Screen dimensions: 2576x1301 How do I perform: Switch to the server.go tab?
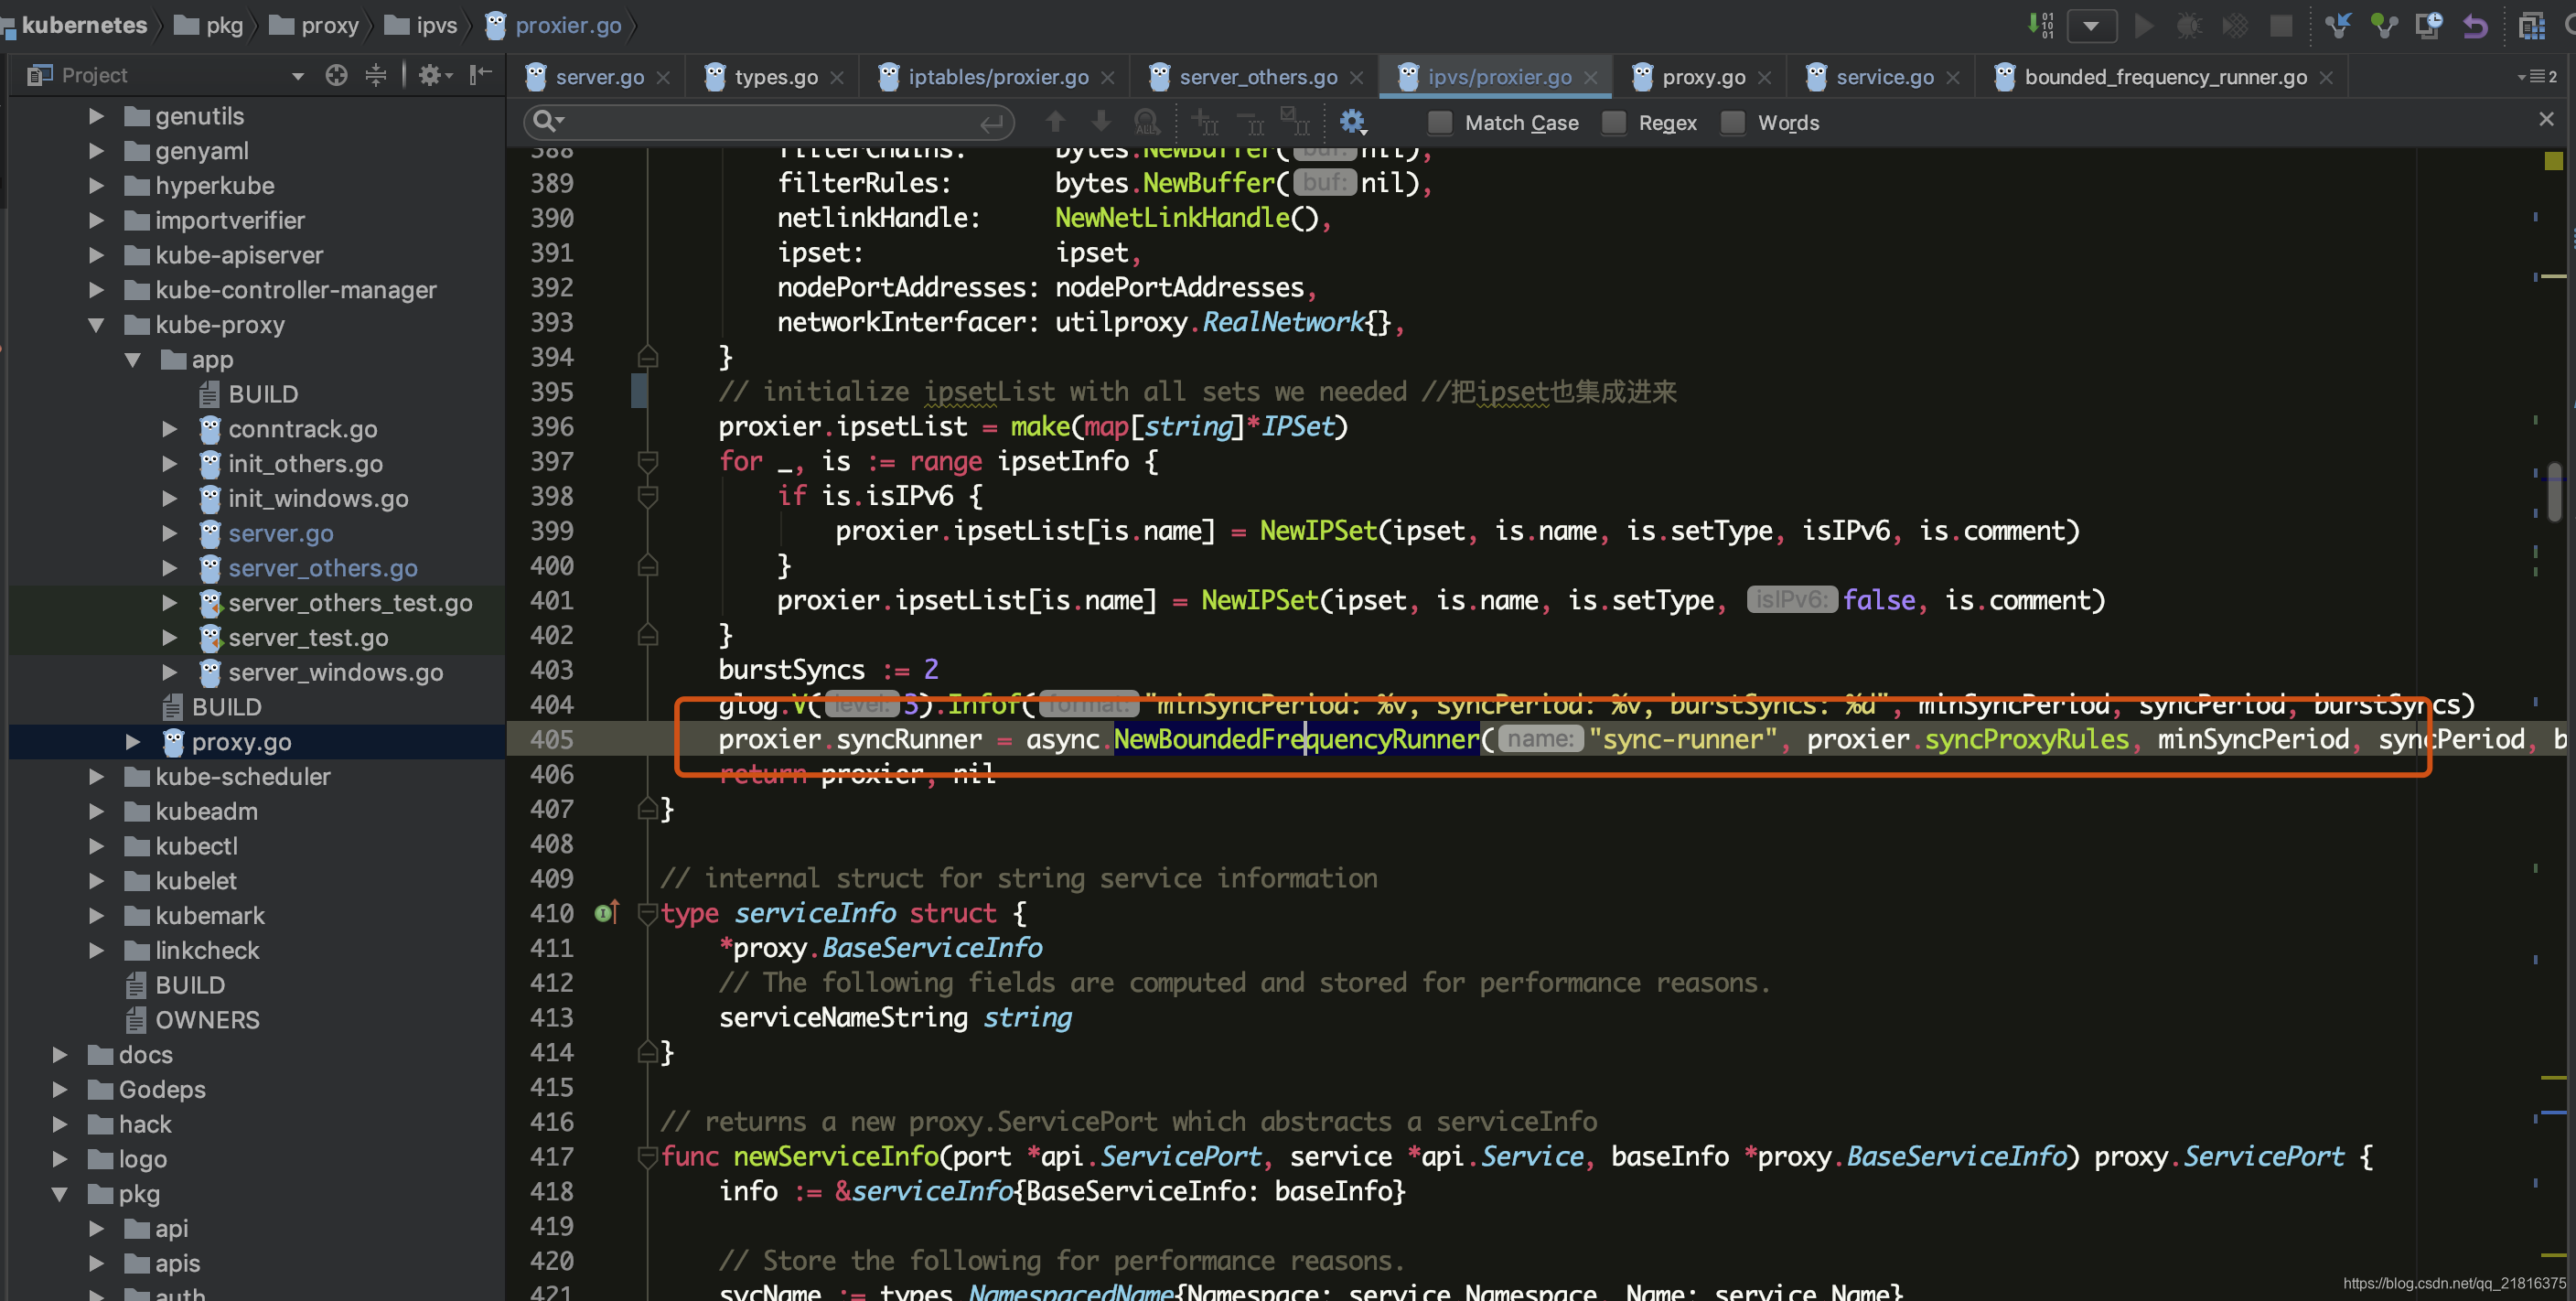[598, 77]
